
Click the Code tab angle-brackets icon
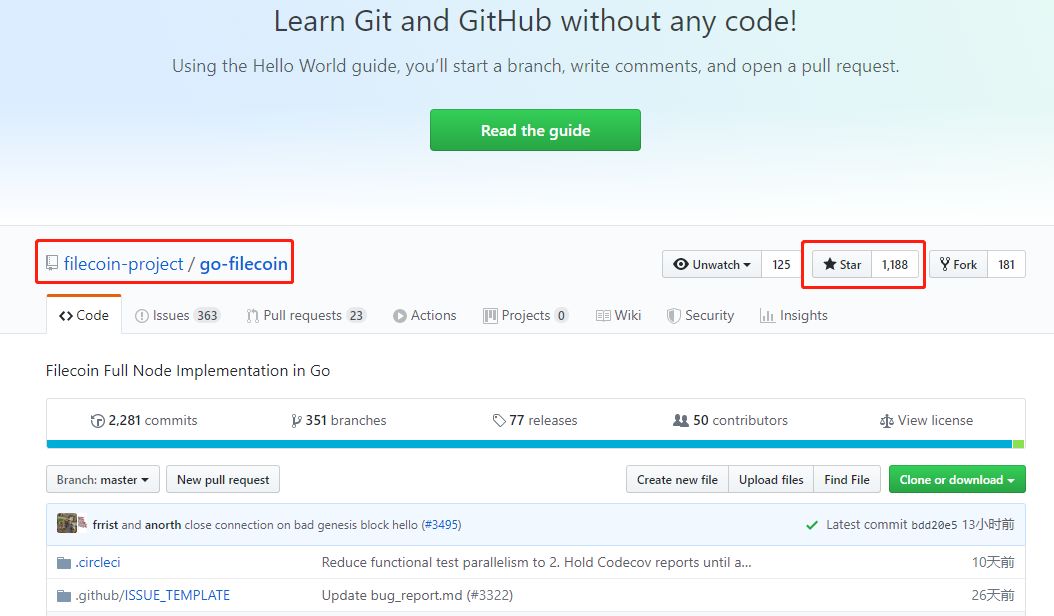pos(66,315)
